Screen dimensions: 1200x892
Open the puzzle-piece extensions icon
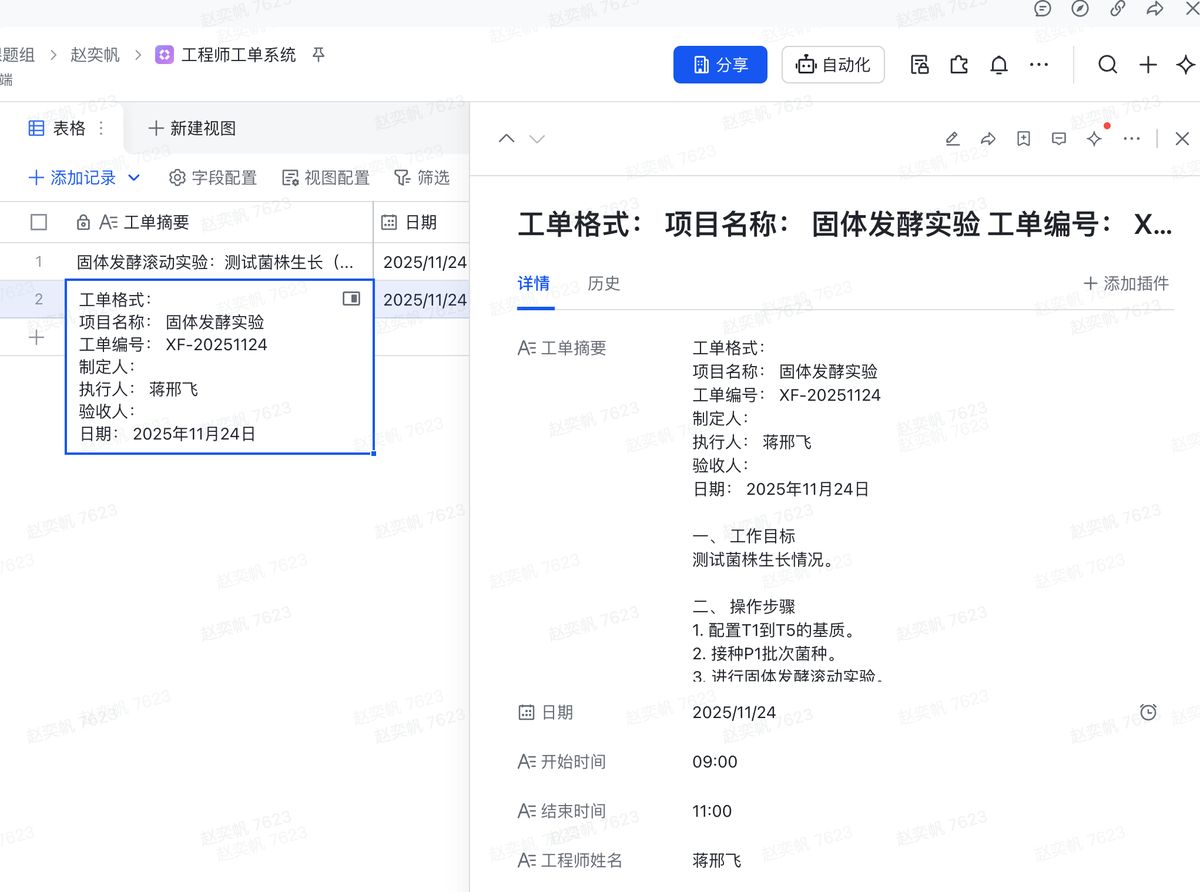tap(959, 65)
